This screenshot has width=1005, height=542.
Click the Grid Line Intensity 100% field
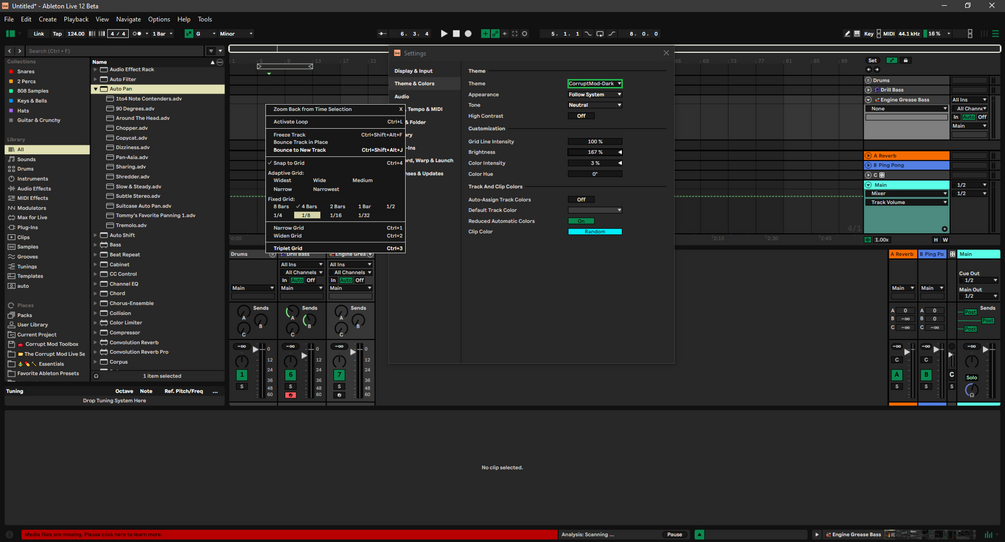[x=595, y=142]
